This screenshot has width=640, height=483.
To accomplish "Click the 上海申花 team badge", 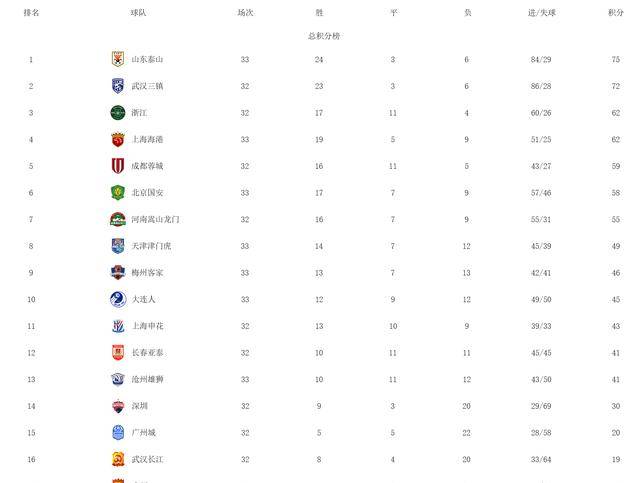I will tap(117, 326).
